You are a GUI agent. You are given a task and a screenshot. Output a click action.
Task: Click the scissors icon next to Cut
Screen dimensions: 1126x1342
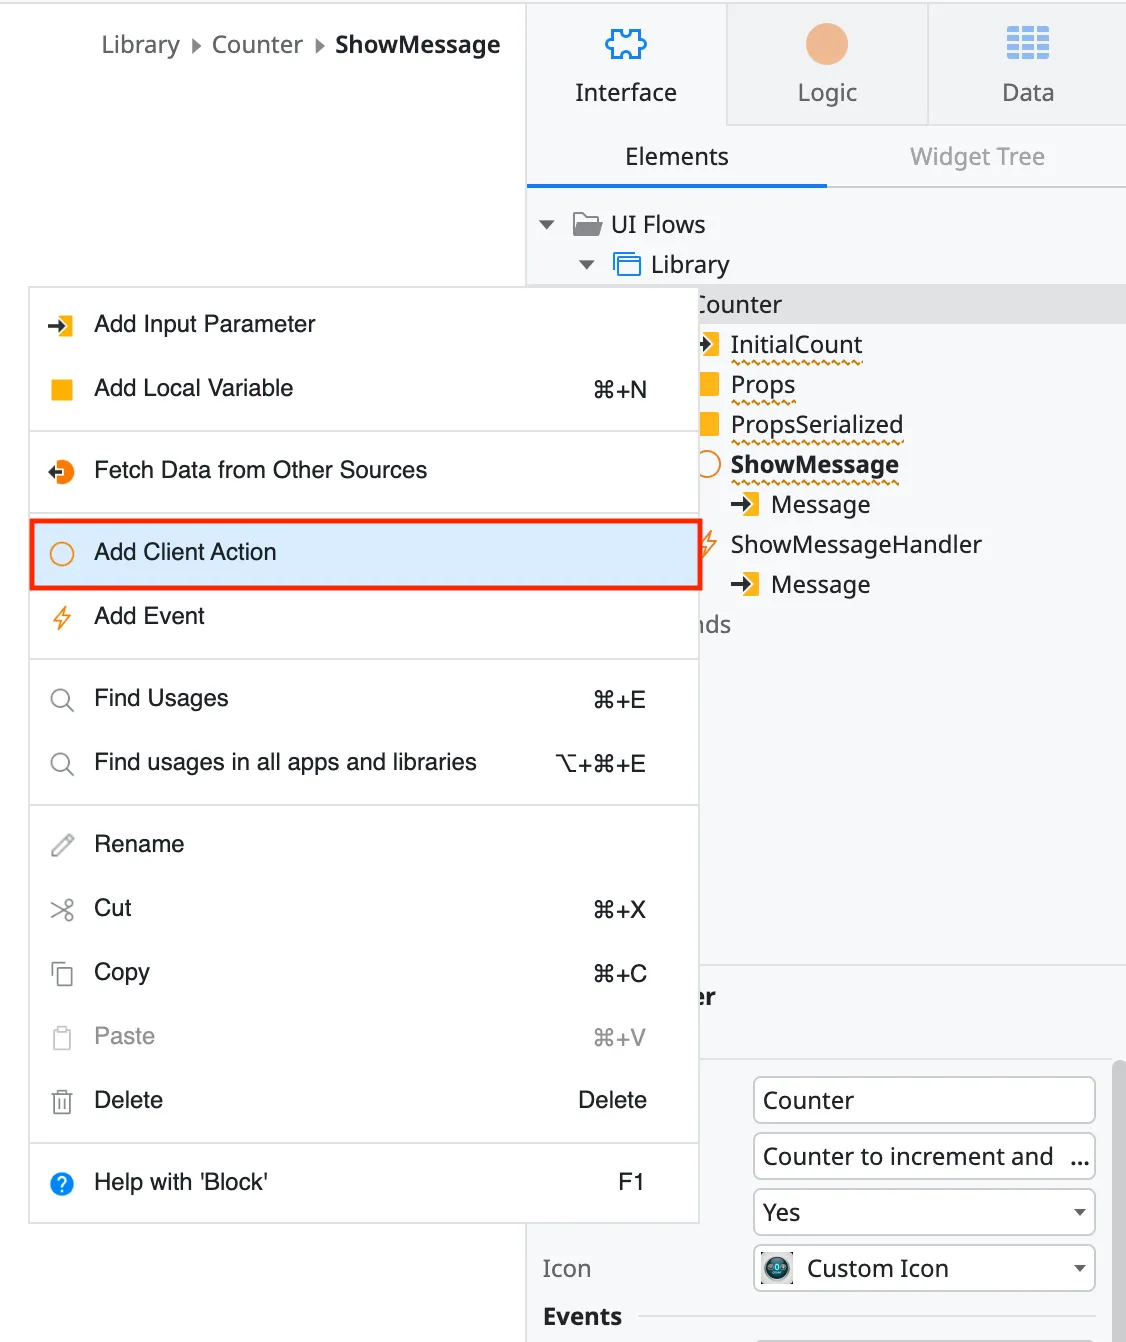(61, 910)
